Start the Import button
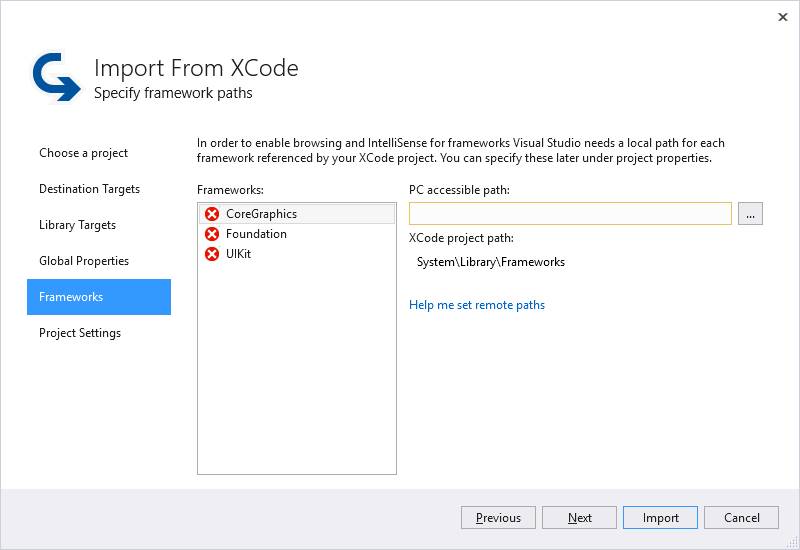 point(660,518)
